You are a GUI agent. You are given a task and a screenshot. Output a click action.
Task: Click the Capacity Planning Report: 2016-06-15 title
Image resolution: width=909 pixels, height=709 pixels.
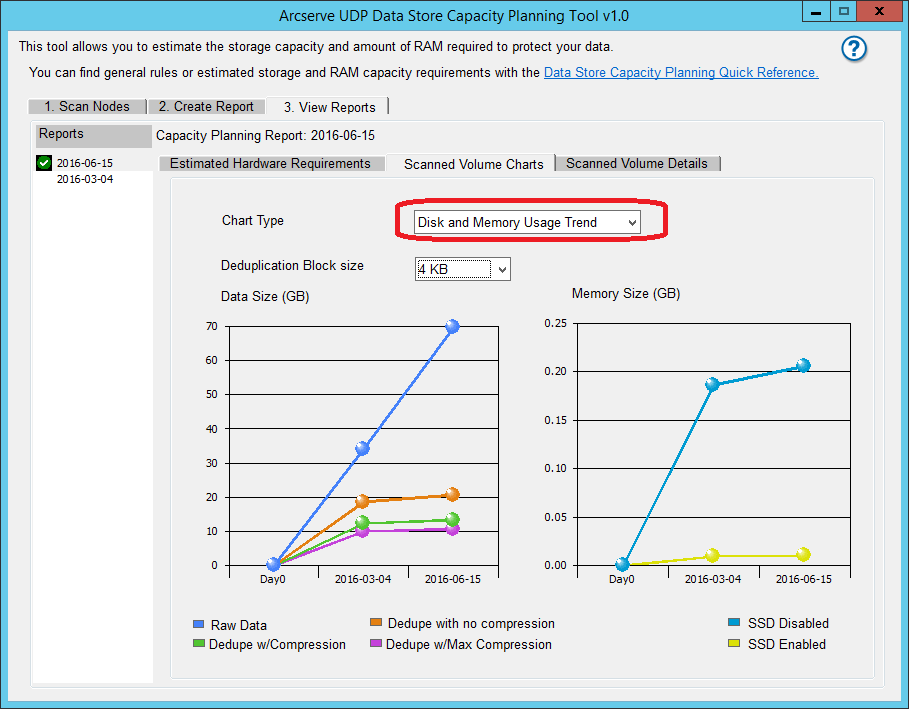point(266,136)
